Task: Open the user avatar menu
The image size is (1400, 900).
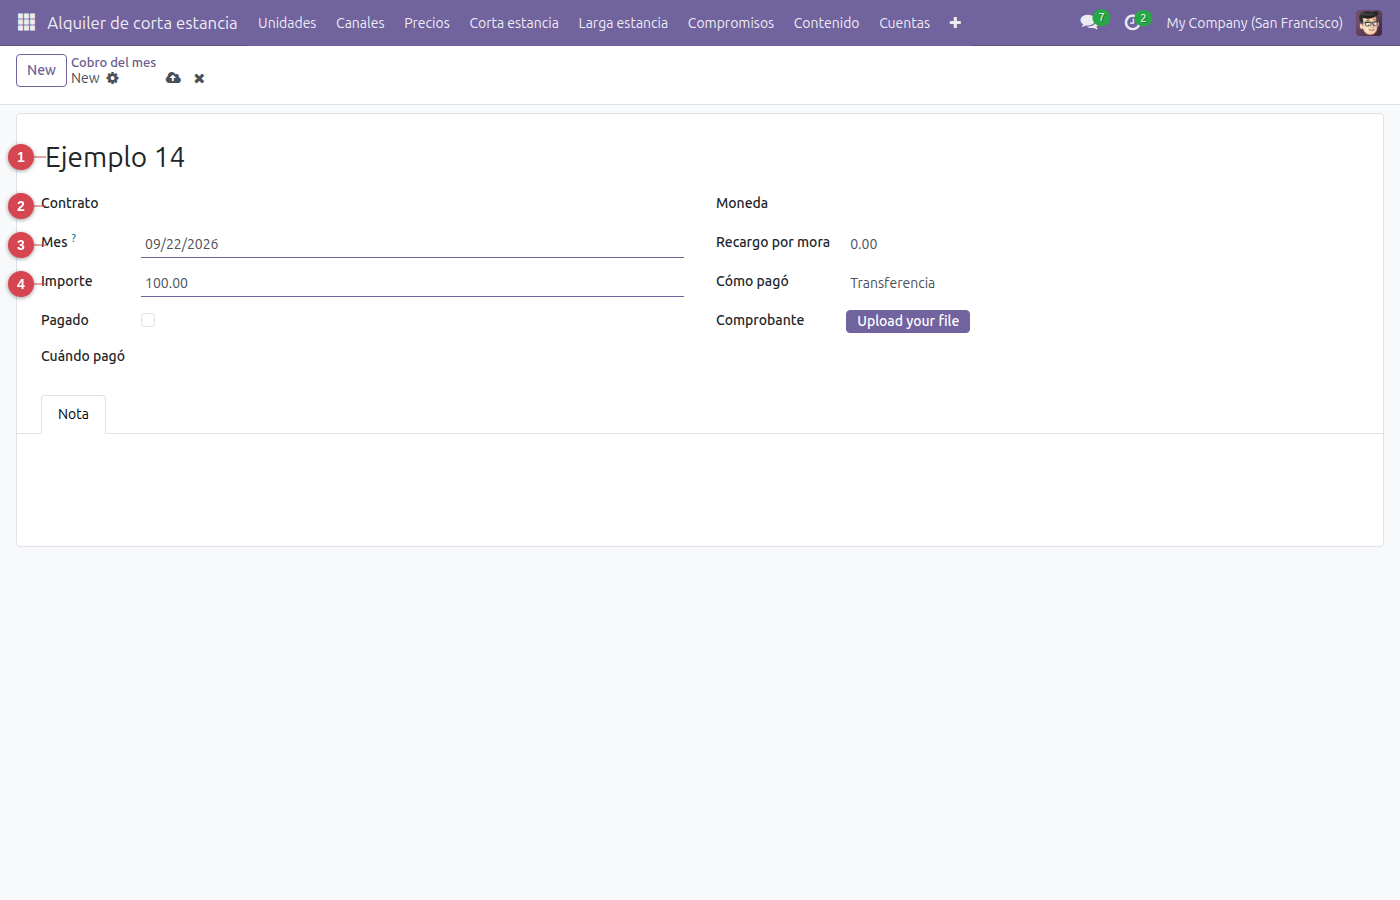Action: tap(1369, 22)
